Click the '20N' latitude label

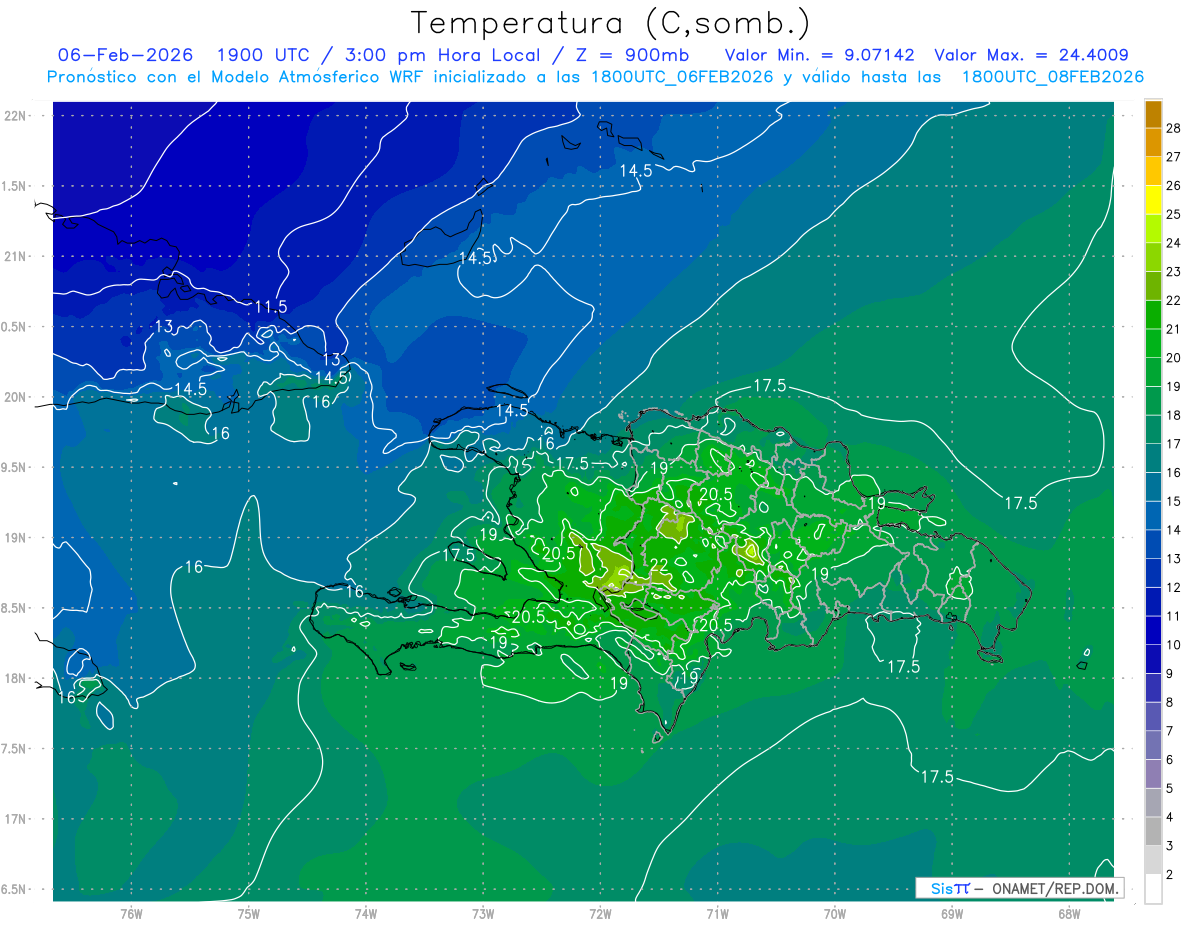point(15,398)
